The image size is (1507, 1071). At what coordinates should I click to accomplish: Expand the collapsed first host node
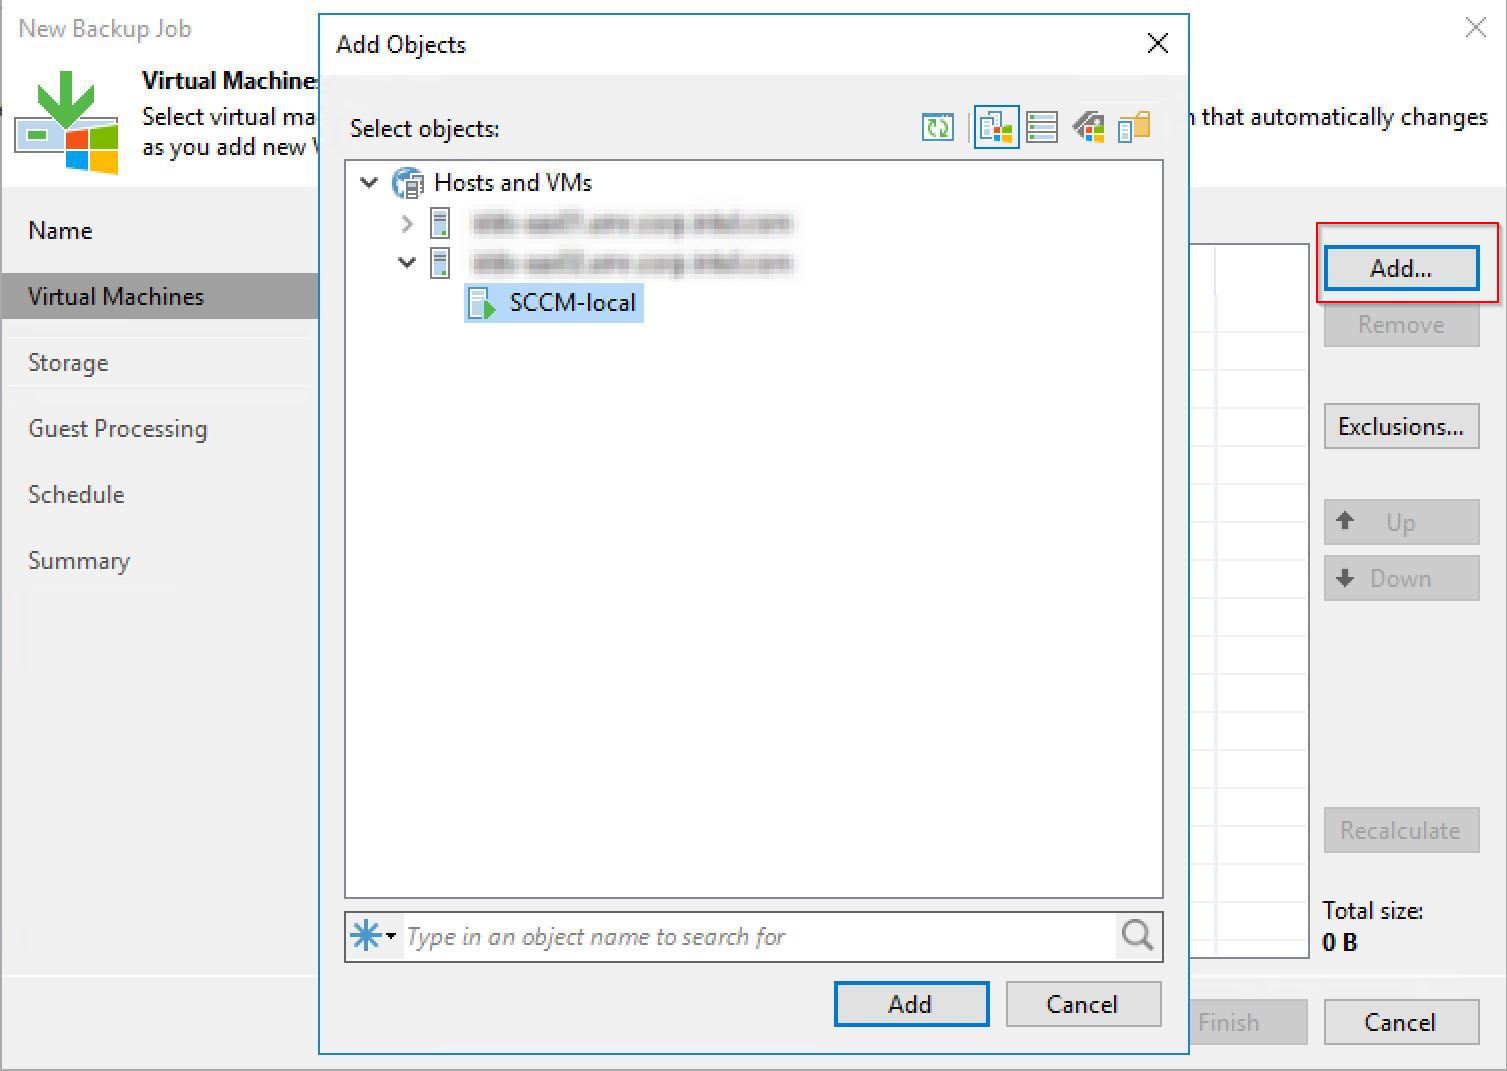click(x=406, y=223)
